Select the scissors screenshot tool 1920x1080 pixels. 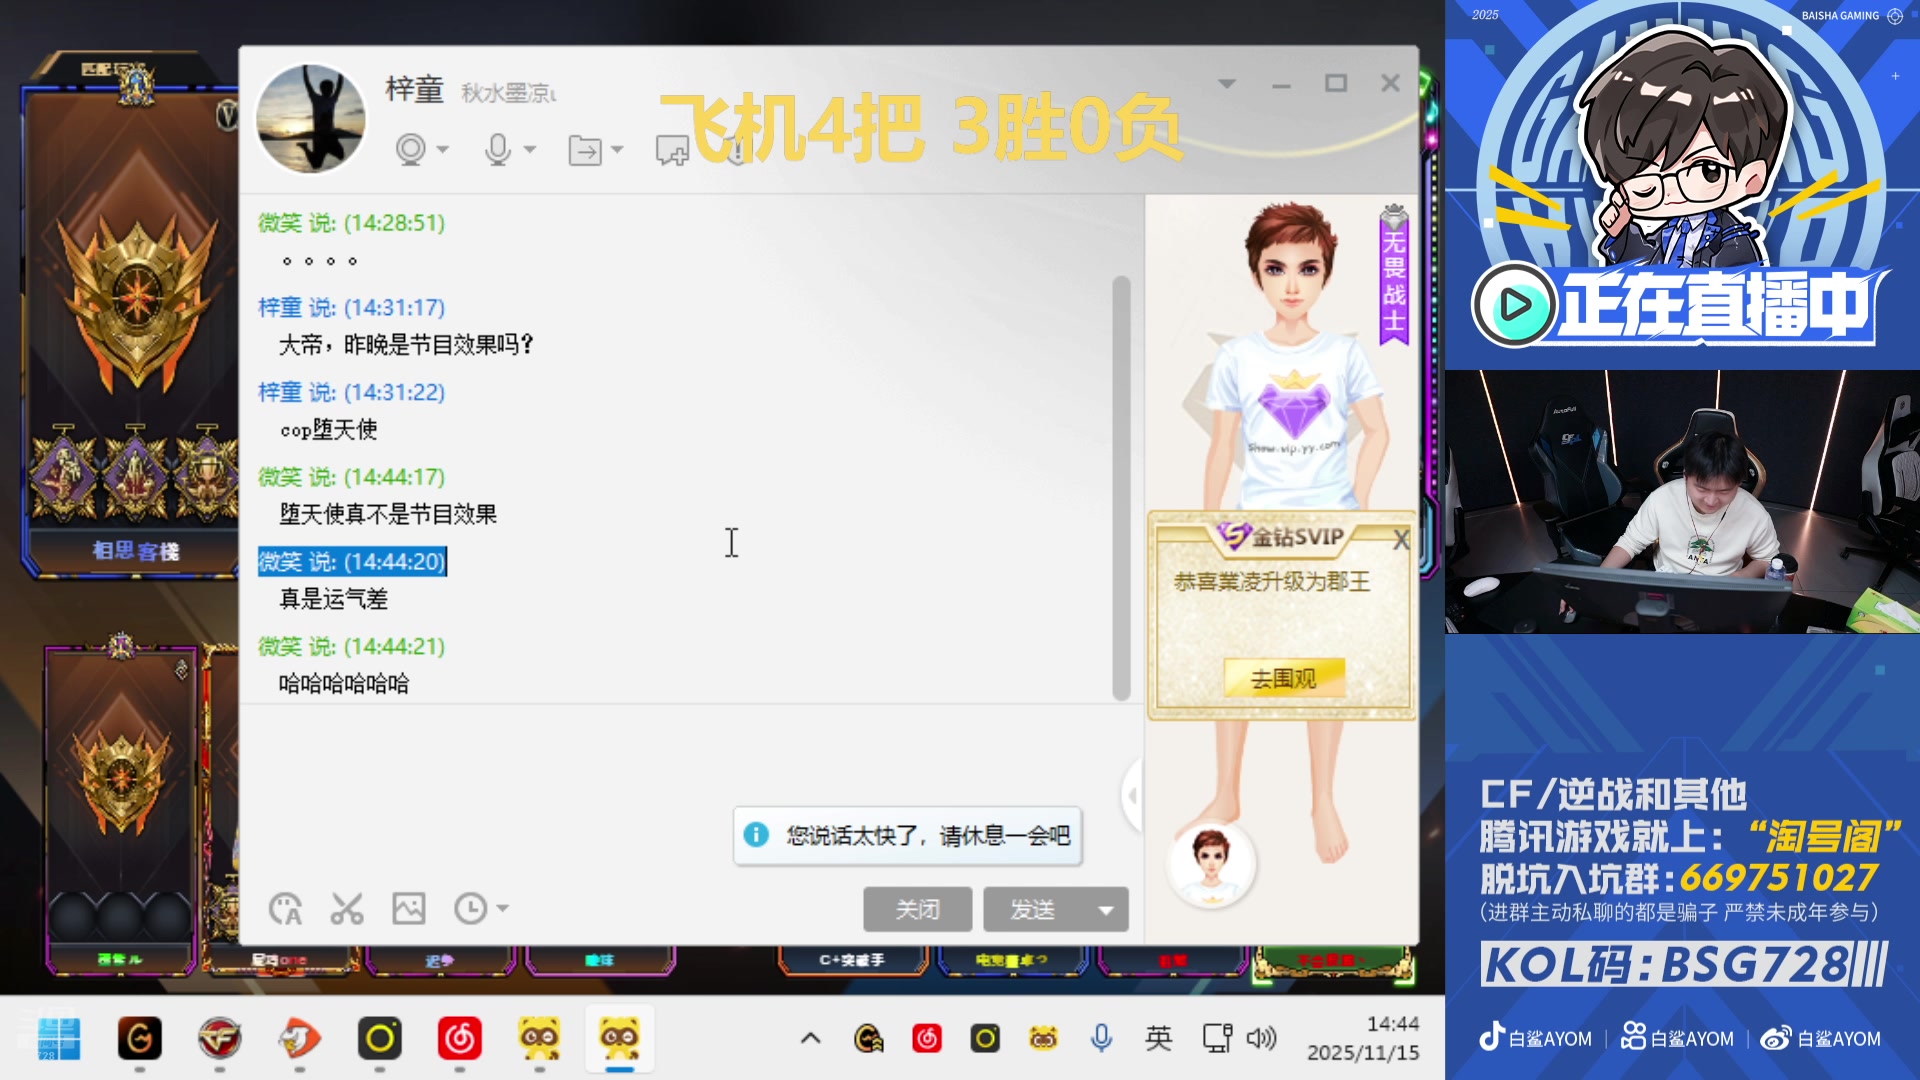click(x=347, y=909)
